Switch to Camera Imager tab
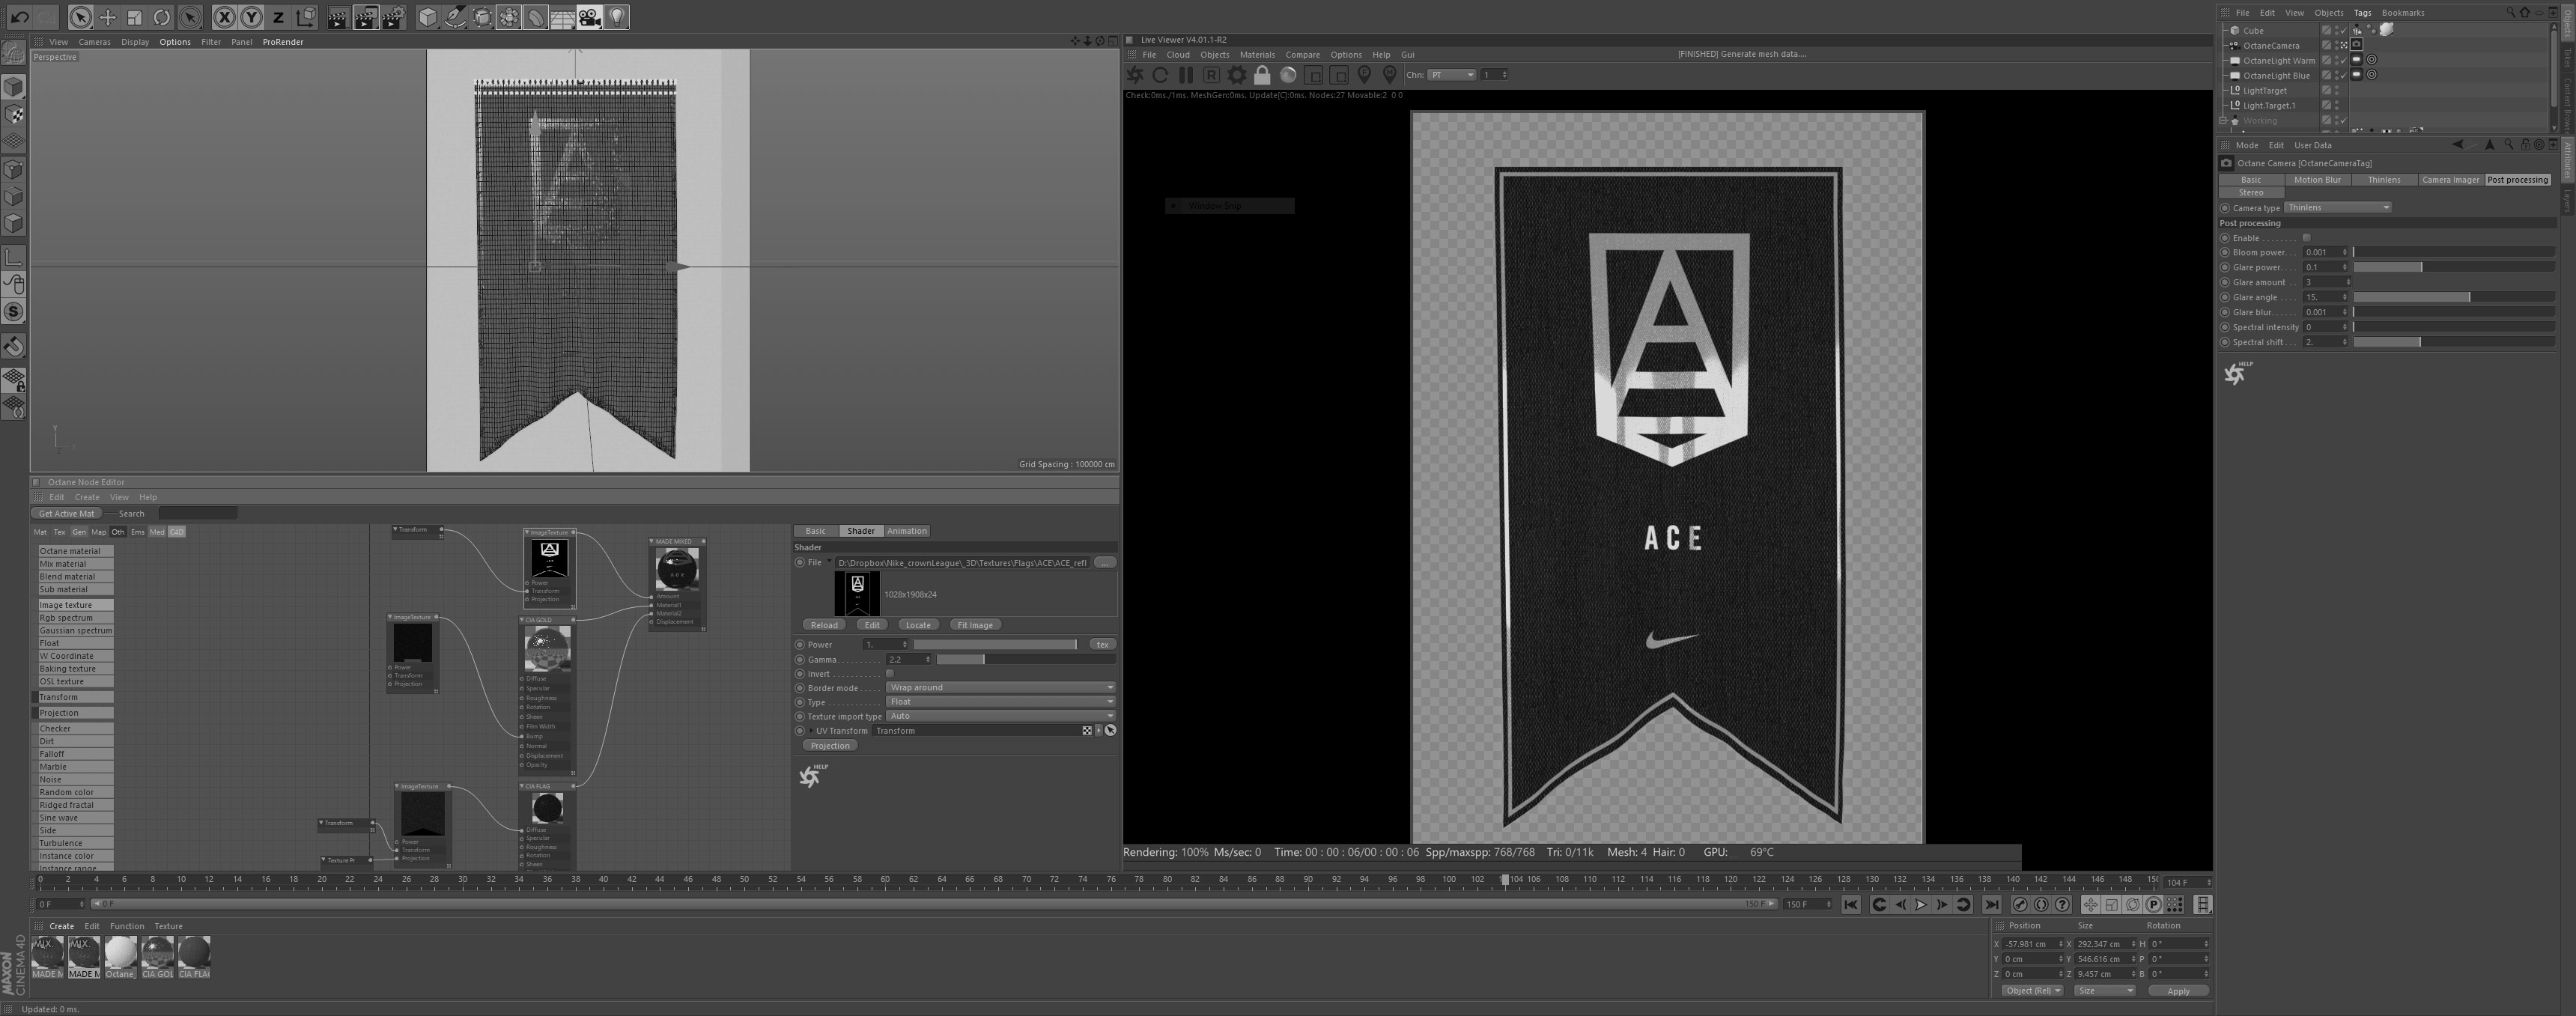The image size is (2576, 1016). tap(2450, 180)
